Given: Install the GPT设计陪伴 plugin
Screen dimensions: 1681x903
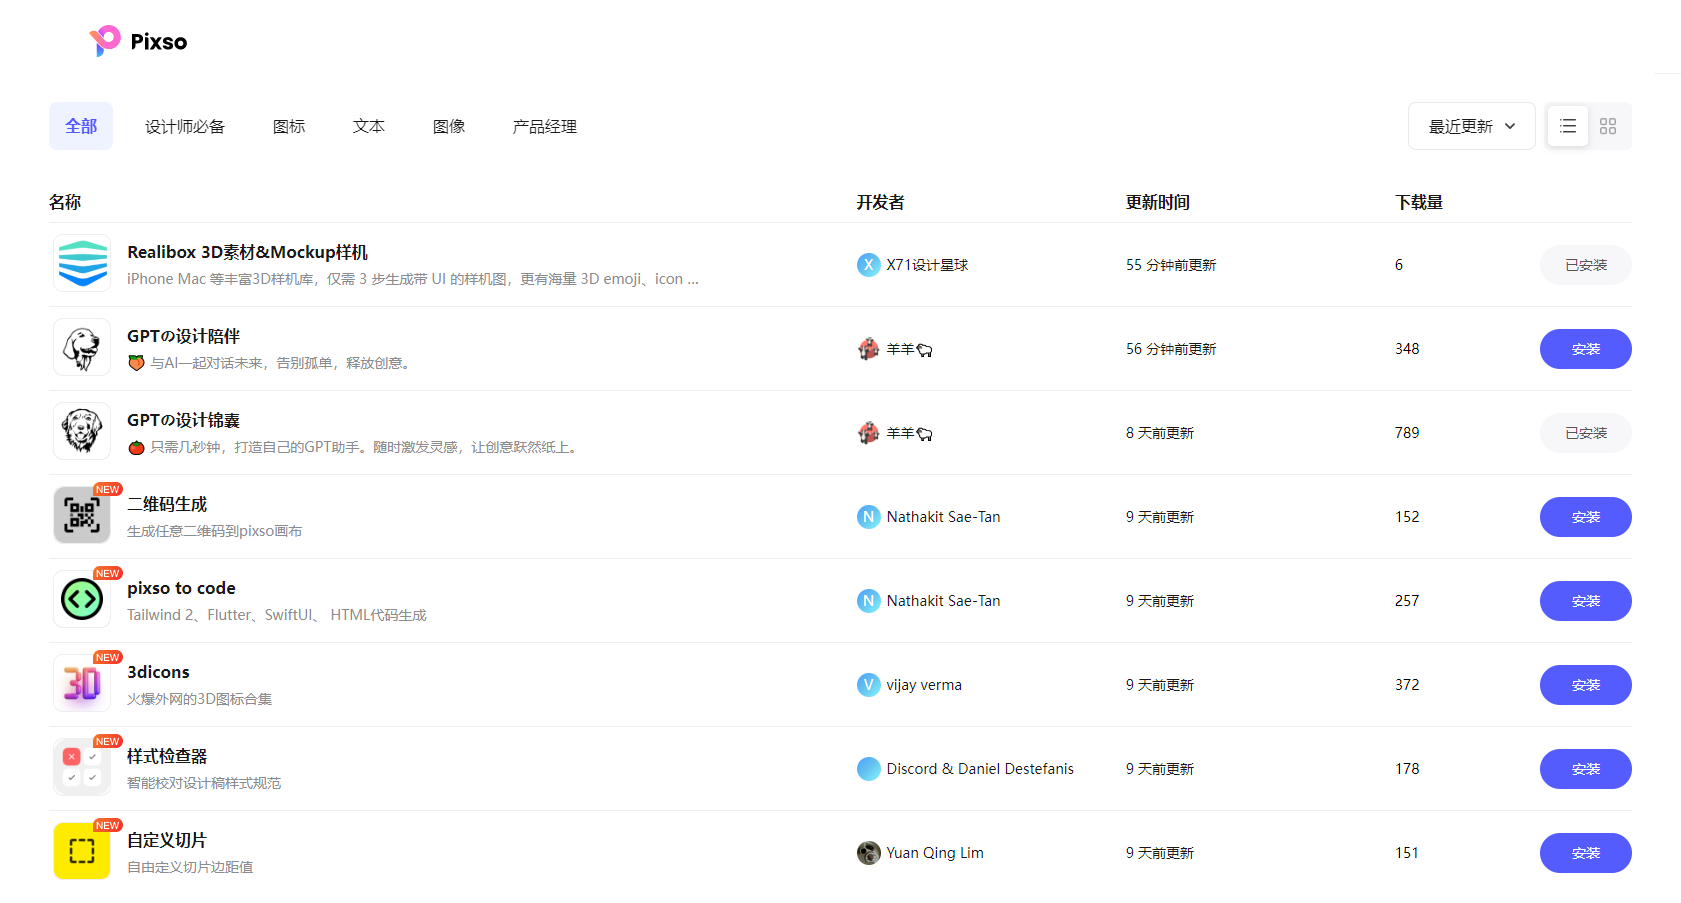Looking at the screenshot, I should point(1586,349).
